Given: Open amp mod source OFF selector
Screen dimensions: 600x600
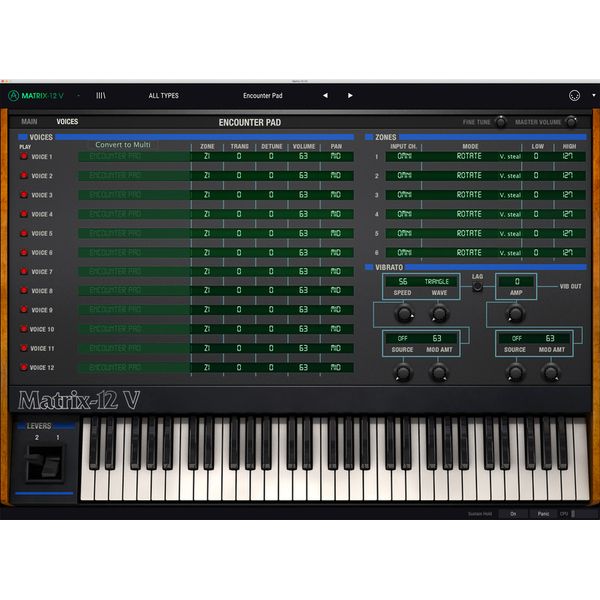Looking at the screenshot, I should 517,338.
